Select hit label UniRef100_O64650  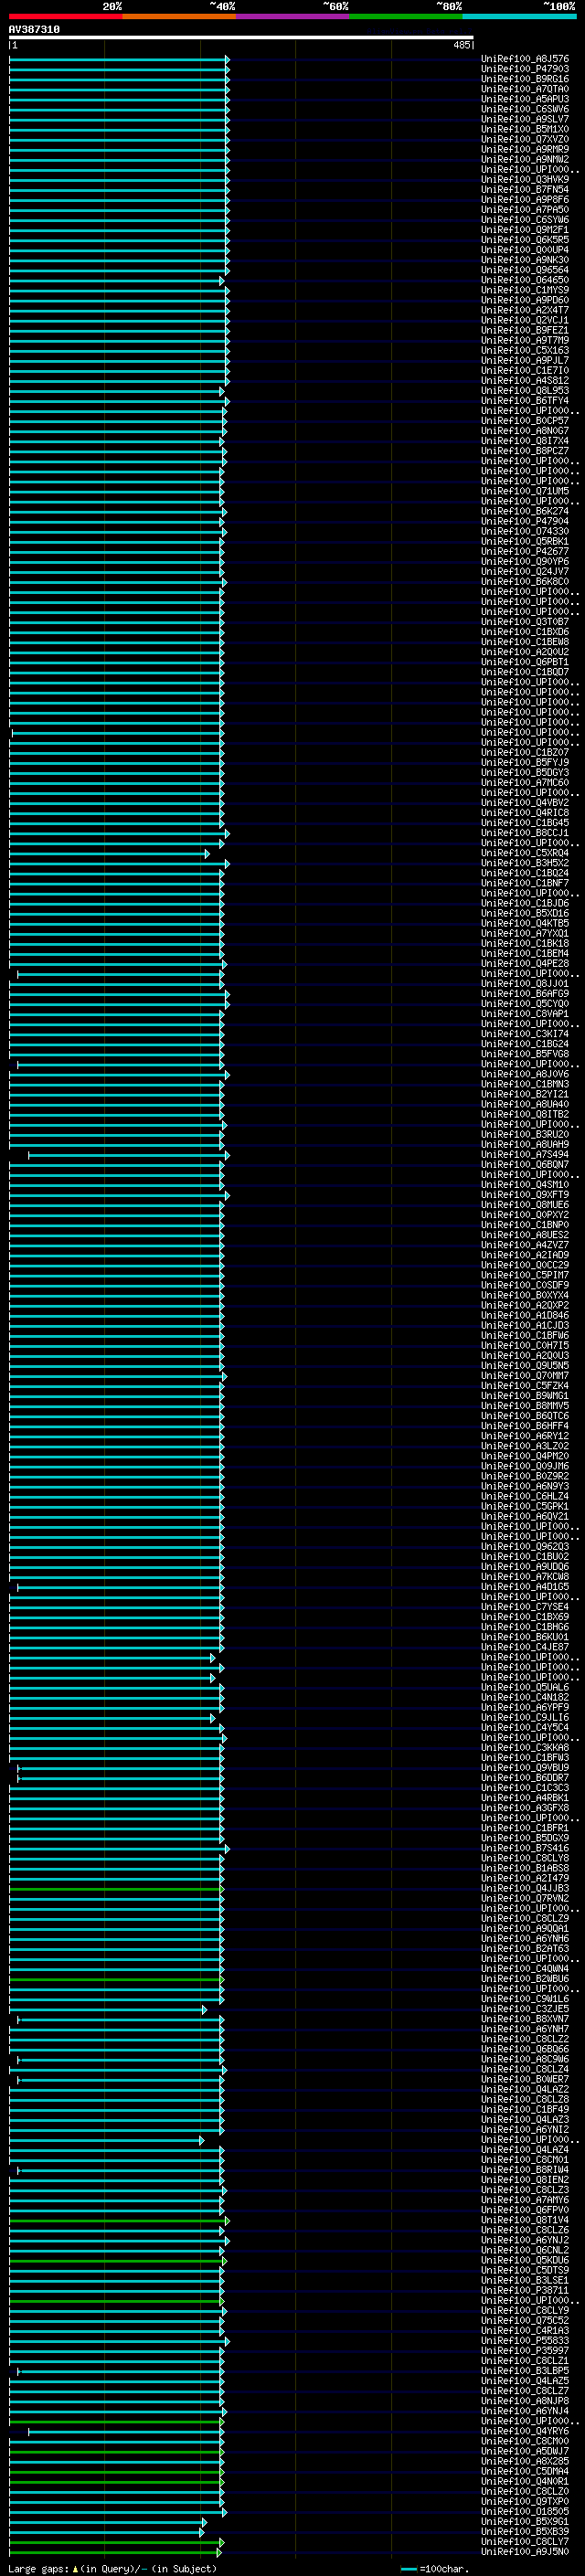pos(525,280)
